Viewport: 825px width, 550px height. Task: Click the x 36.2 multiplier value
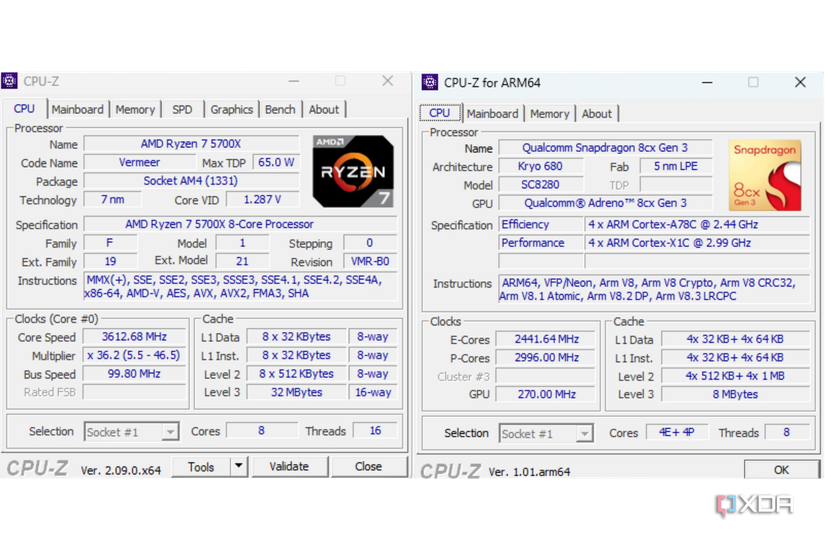click(x=134, y=355)
